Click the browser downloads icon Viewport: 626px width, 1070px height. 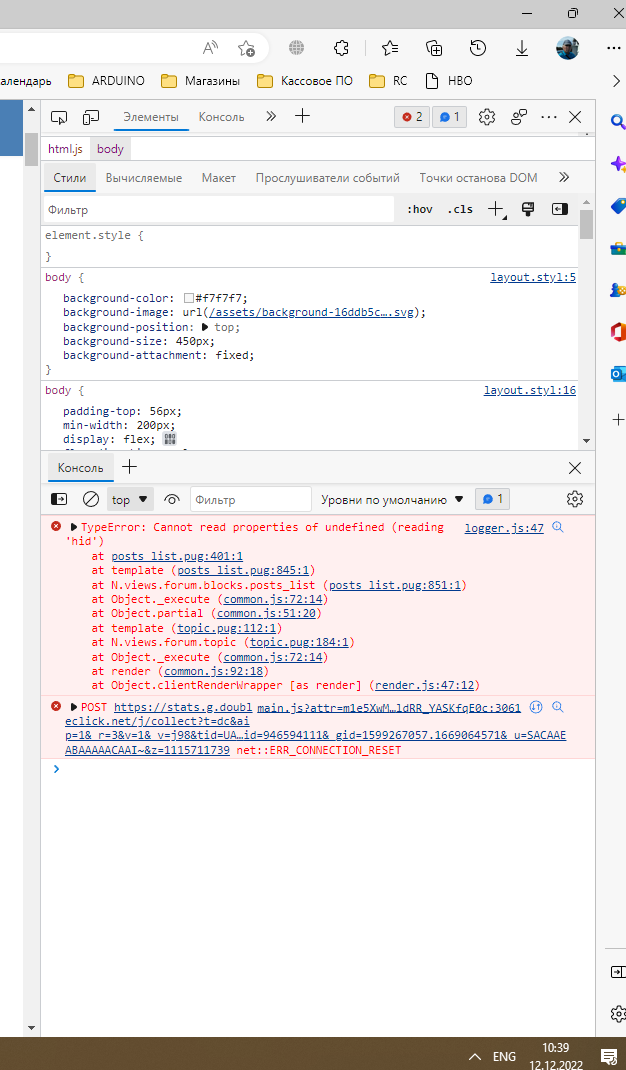tap(522, 48)
